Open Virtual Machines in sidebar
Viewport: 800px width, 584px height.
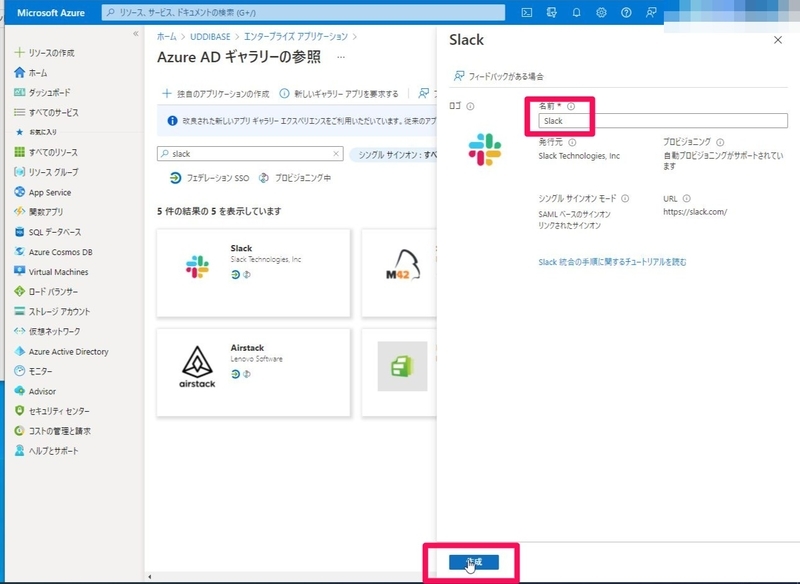tap(51, 272)
